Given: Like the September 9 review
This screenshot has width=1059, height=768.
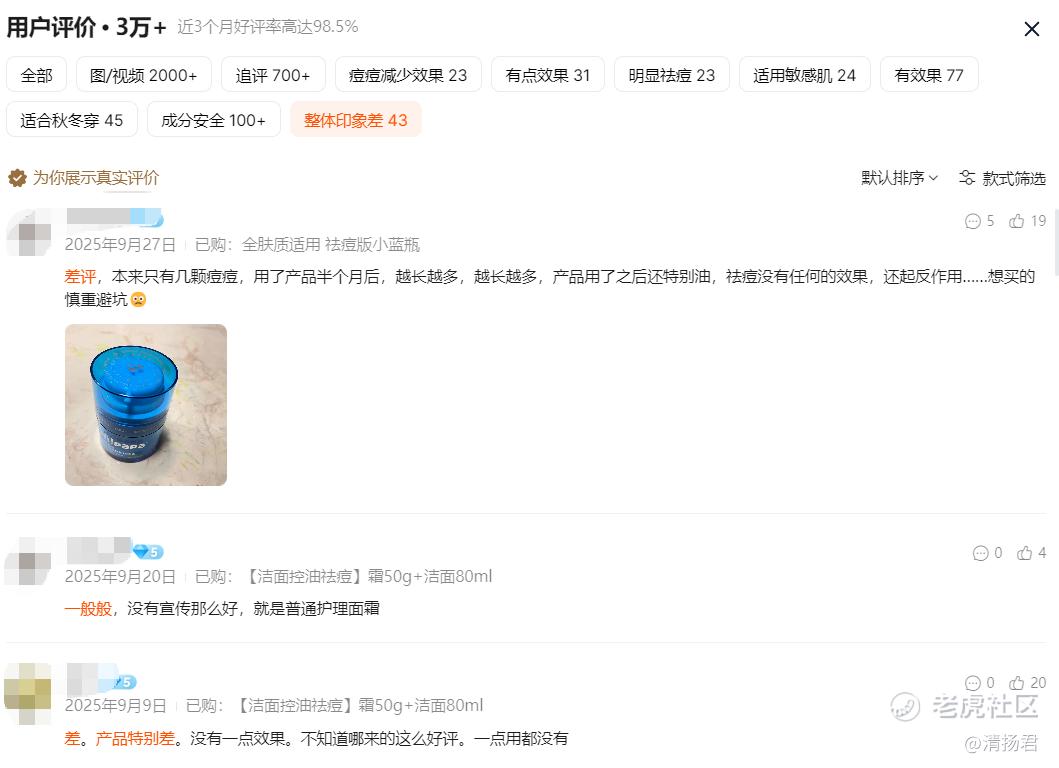Looking at the screenshot, I should (x=1016, y=683).
